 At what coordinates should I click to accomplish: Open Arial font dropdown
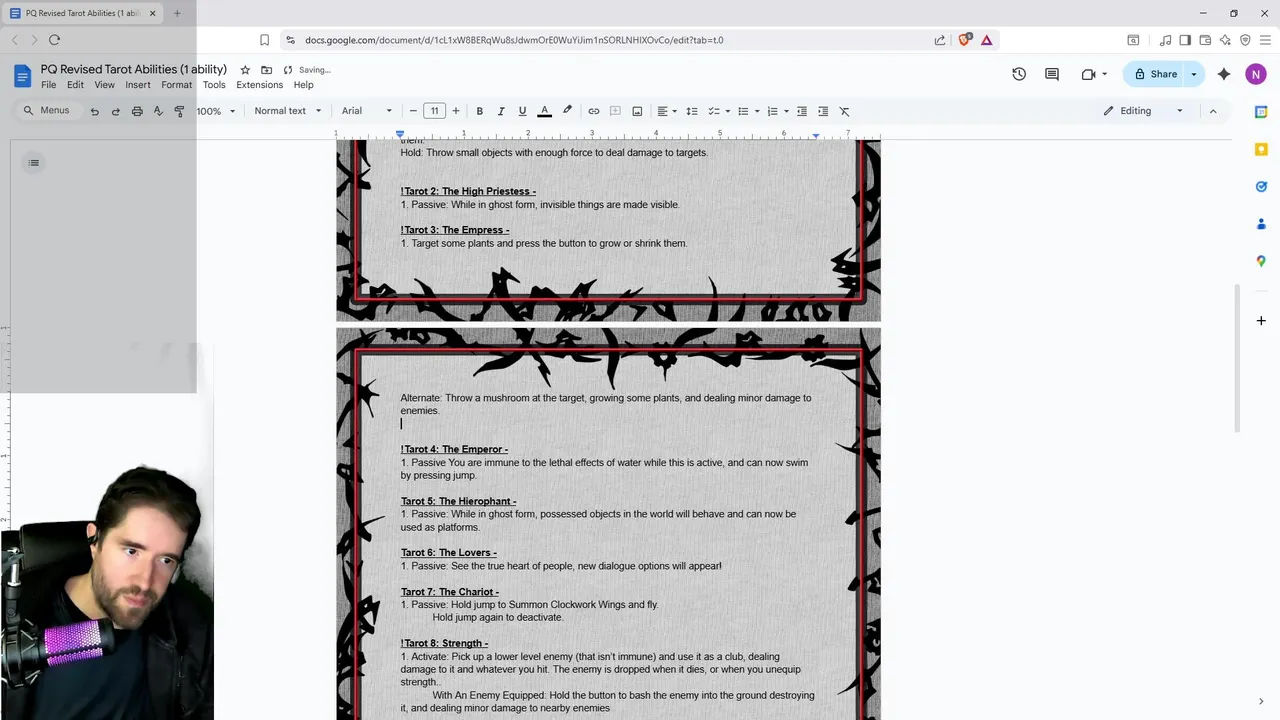click(368, 111)
